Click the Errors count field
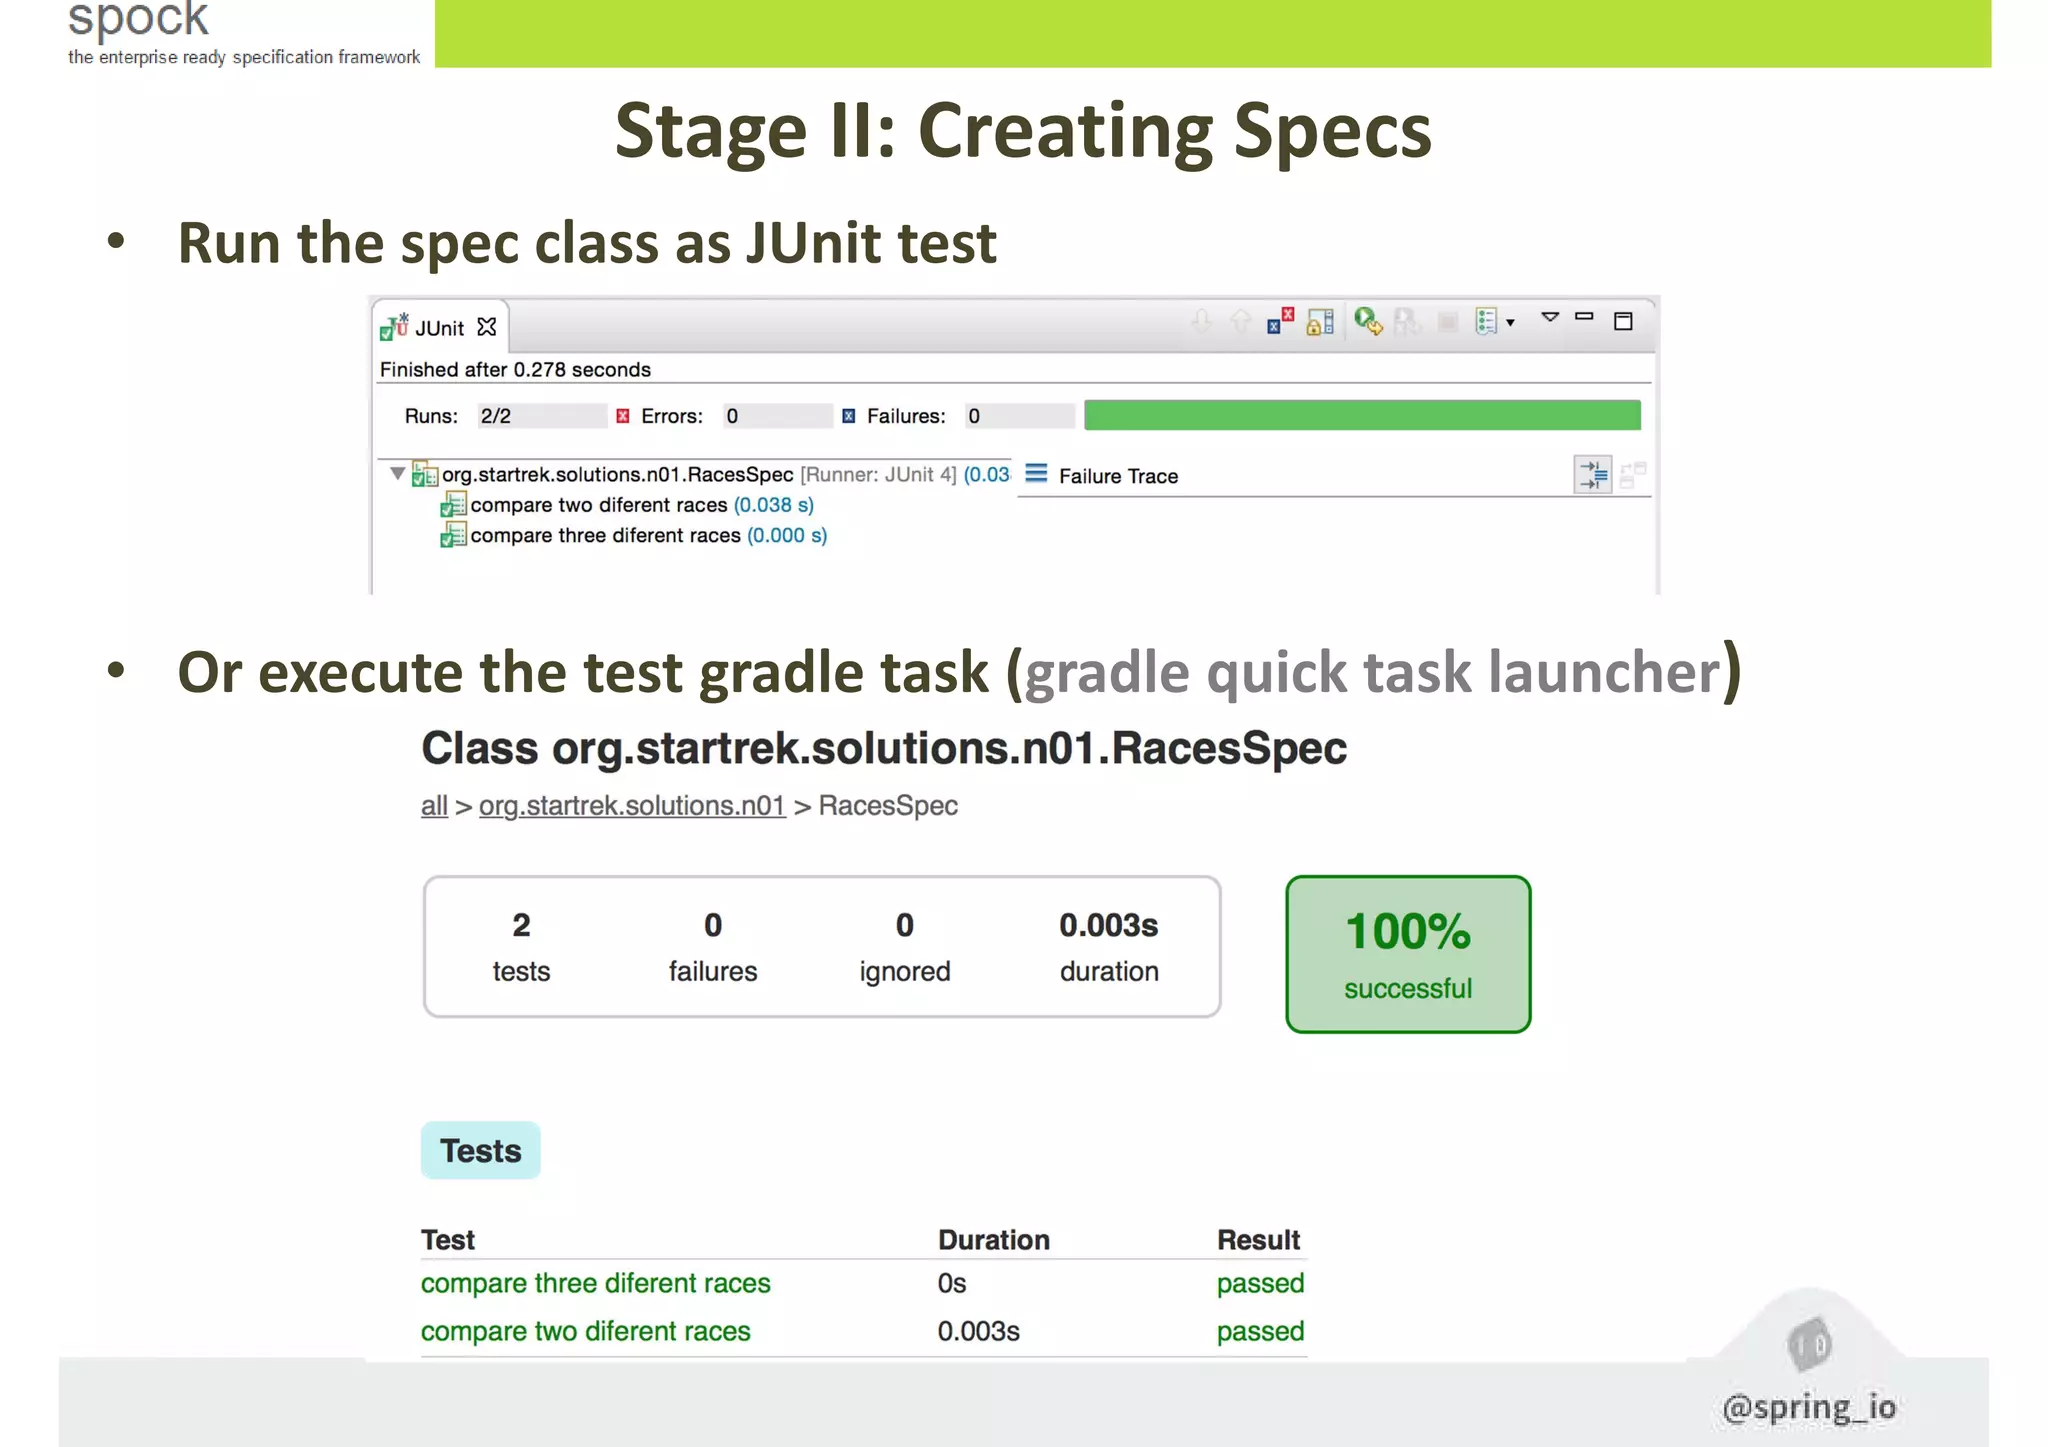This screenshot has width=2048, height=1447. (777, 416)
